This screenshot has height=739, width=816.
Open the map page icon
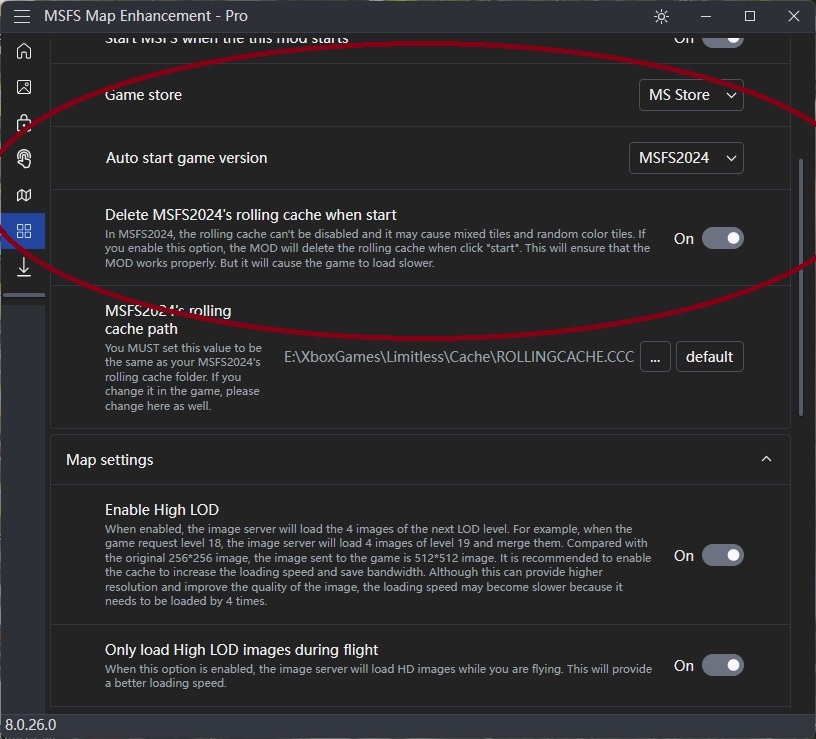24,195
